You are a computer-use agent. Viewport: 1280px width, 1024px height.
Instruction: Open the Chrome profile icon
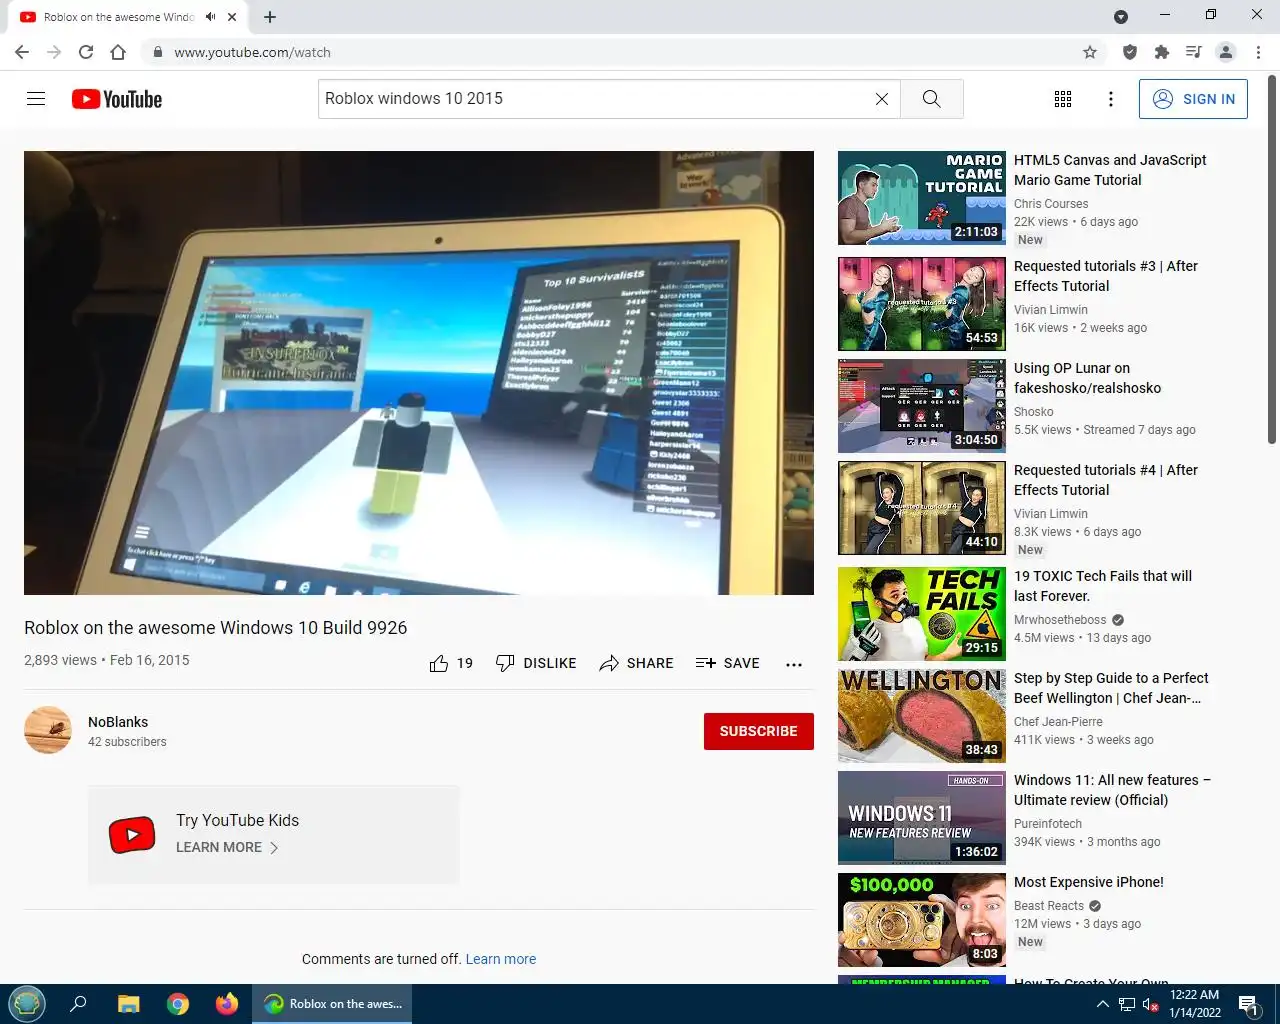click(1226, 52)
